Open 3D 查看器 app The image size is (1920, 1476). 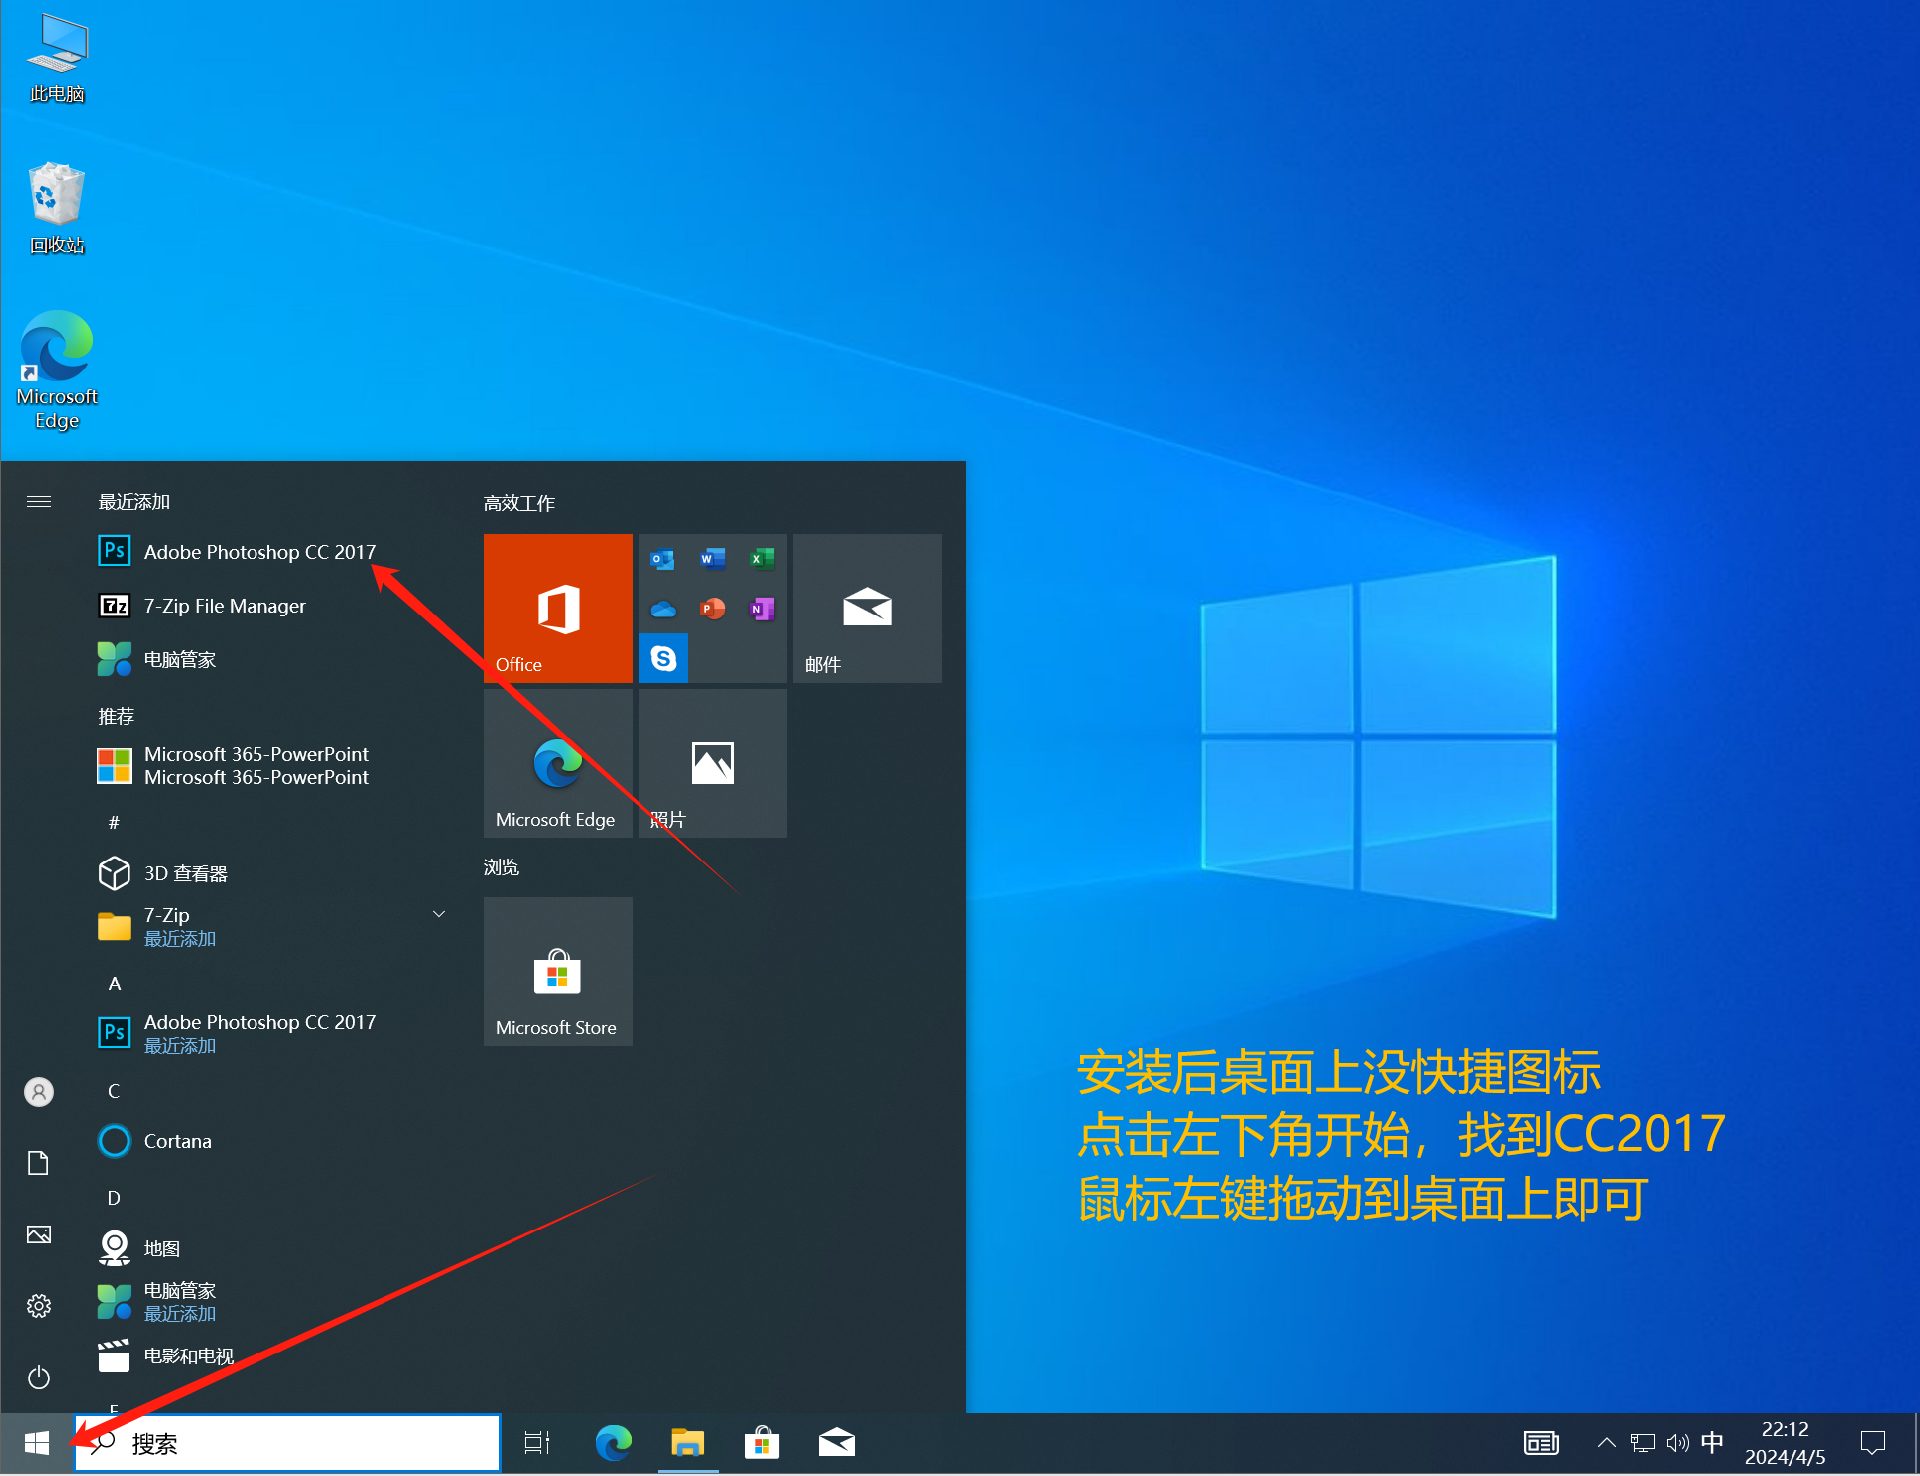click(x=270, y=873)
